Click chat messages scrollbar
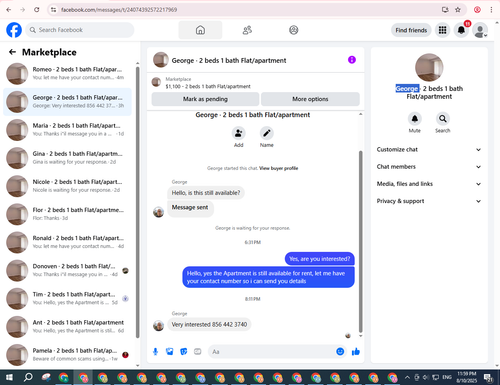The height and width of the screenshot is (385, 500). (360, 241)
